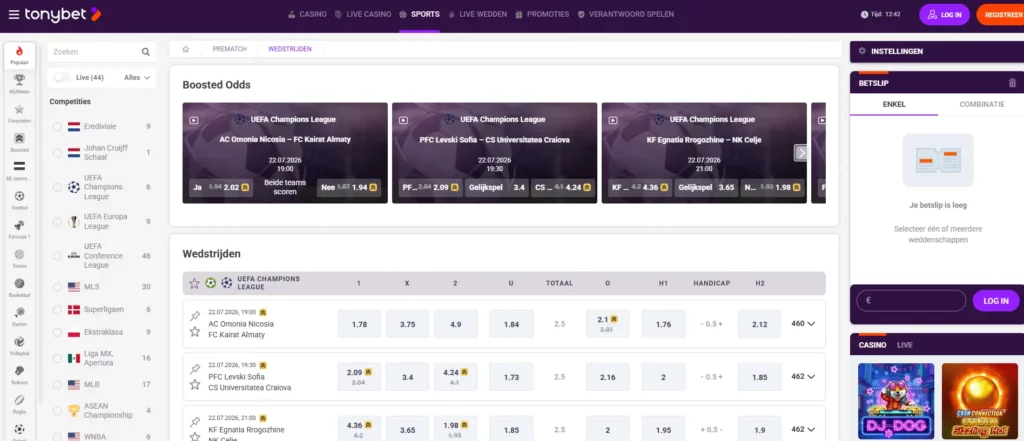Pin the PFC Levski Sofia match
Screen dimensions: 1024x441
pyautogui.click(x=195, y=369)
